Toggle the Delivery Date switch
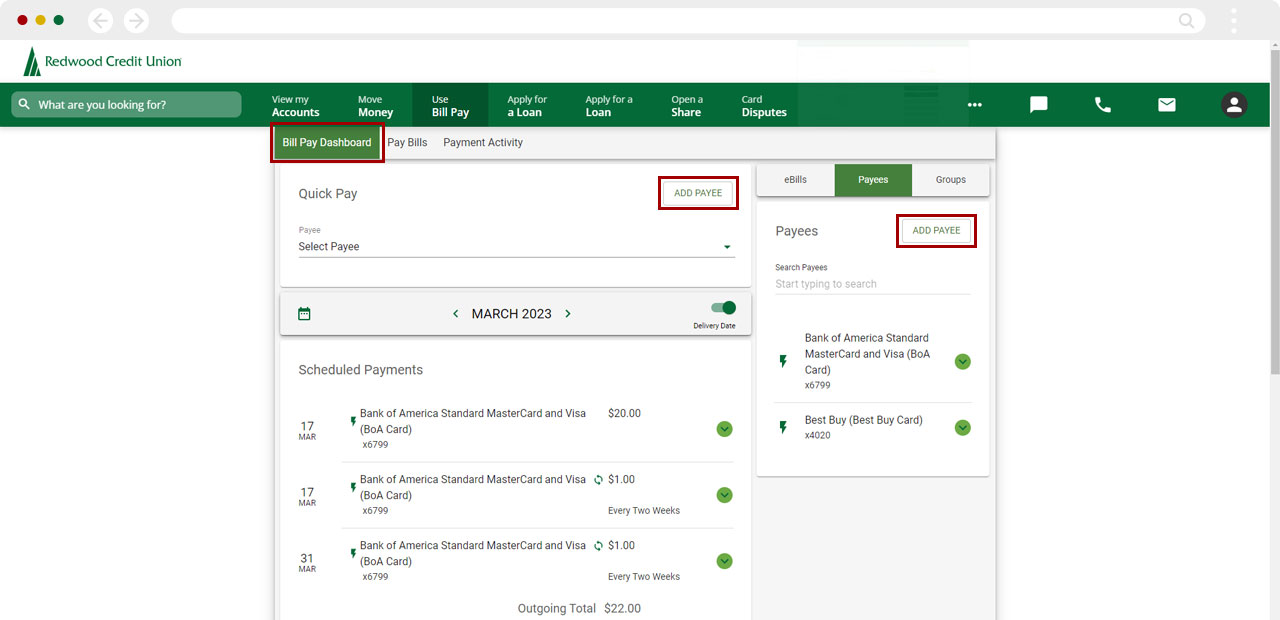Screen dimensions: 1280x620 click(723, 308)
